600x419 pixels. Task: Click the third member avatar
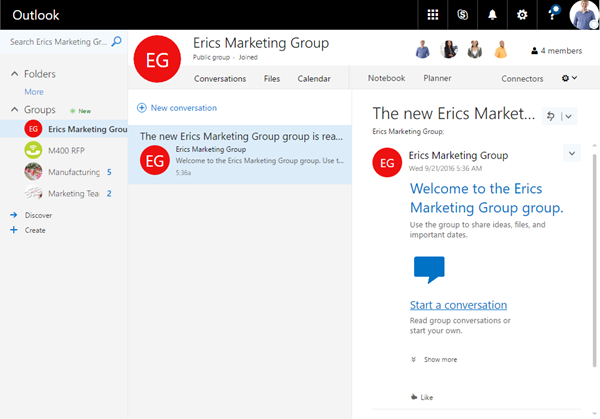pyautogui.click(x=474, y=49)
